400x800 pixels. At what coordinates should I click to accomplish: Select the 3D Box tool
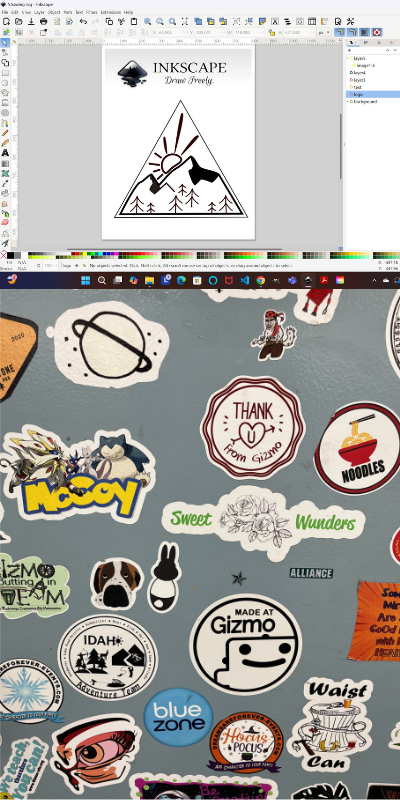tap(5, 103)
